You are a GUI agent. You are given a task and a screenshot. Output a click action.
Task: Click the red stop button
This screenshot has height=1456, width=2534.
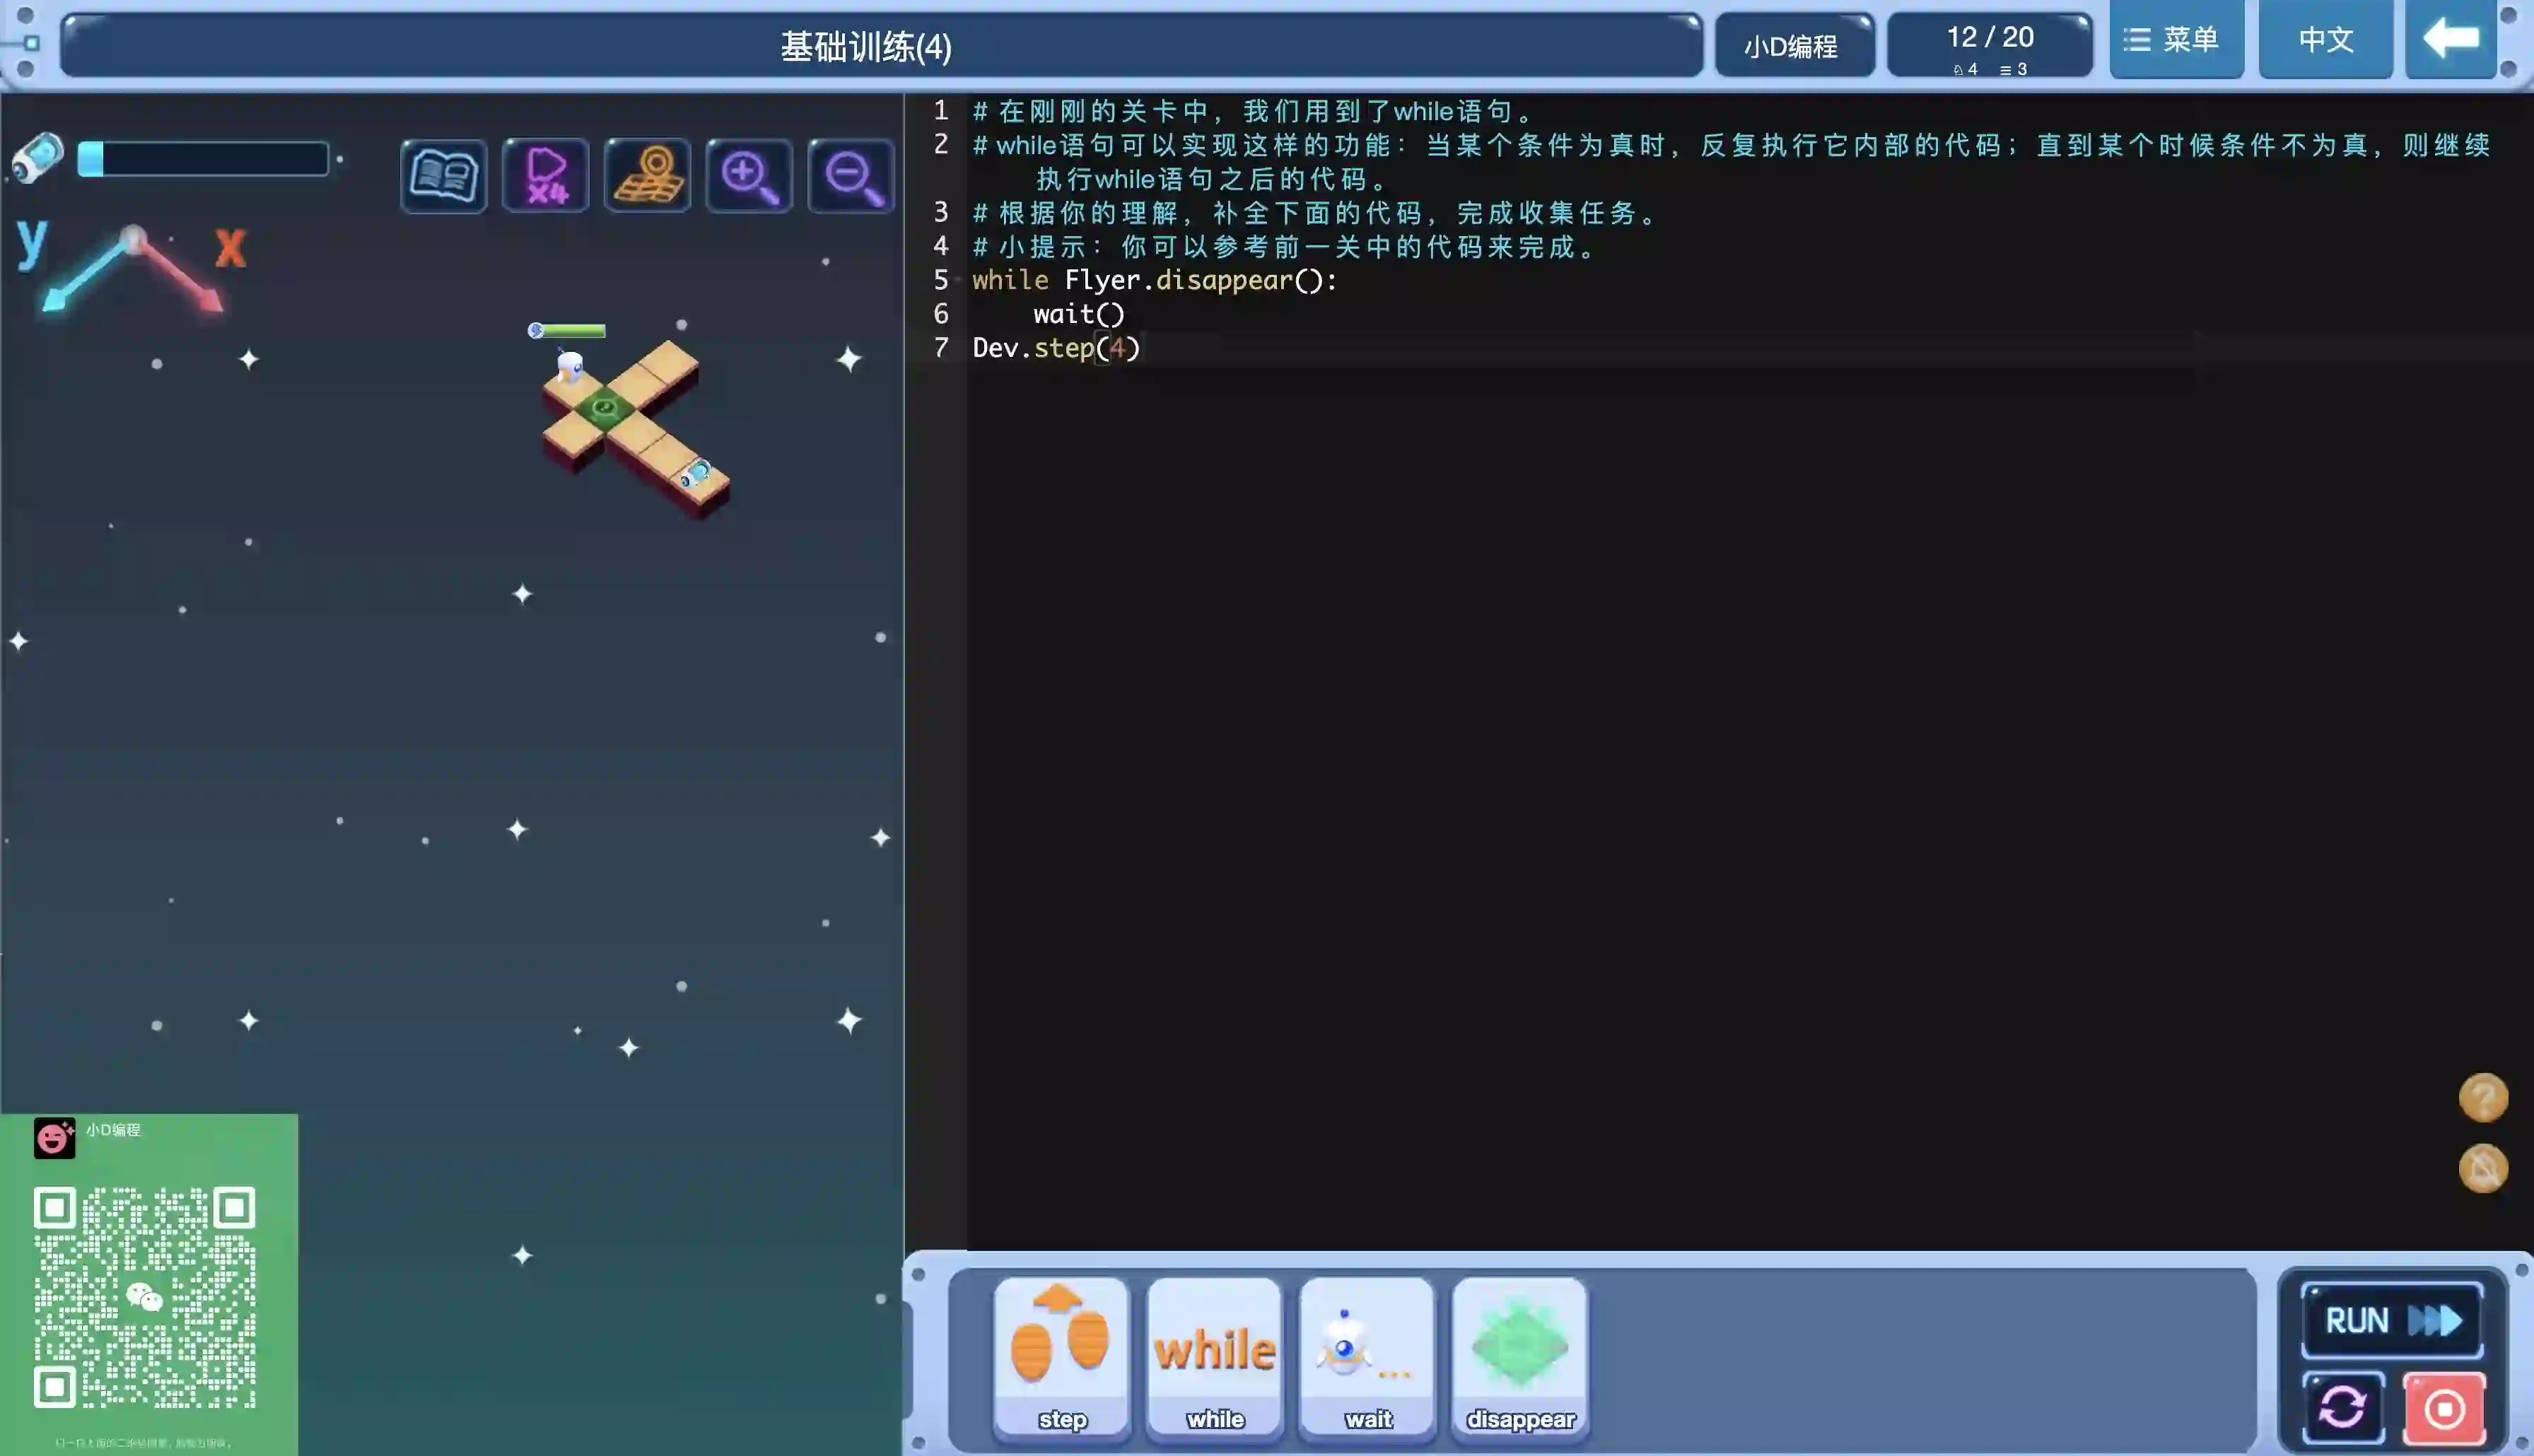pos(2444,1408)
